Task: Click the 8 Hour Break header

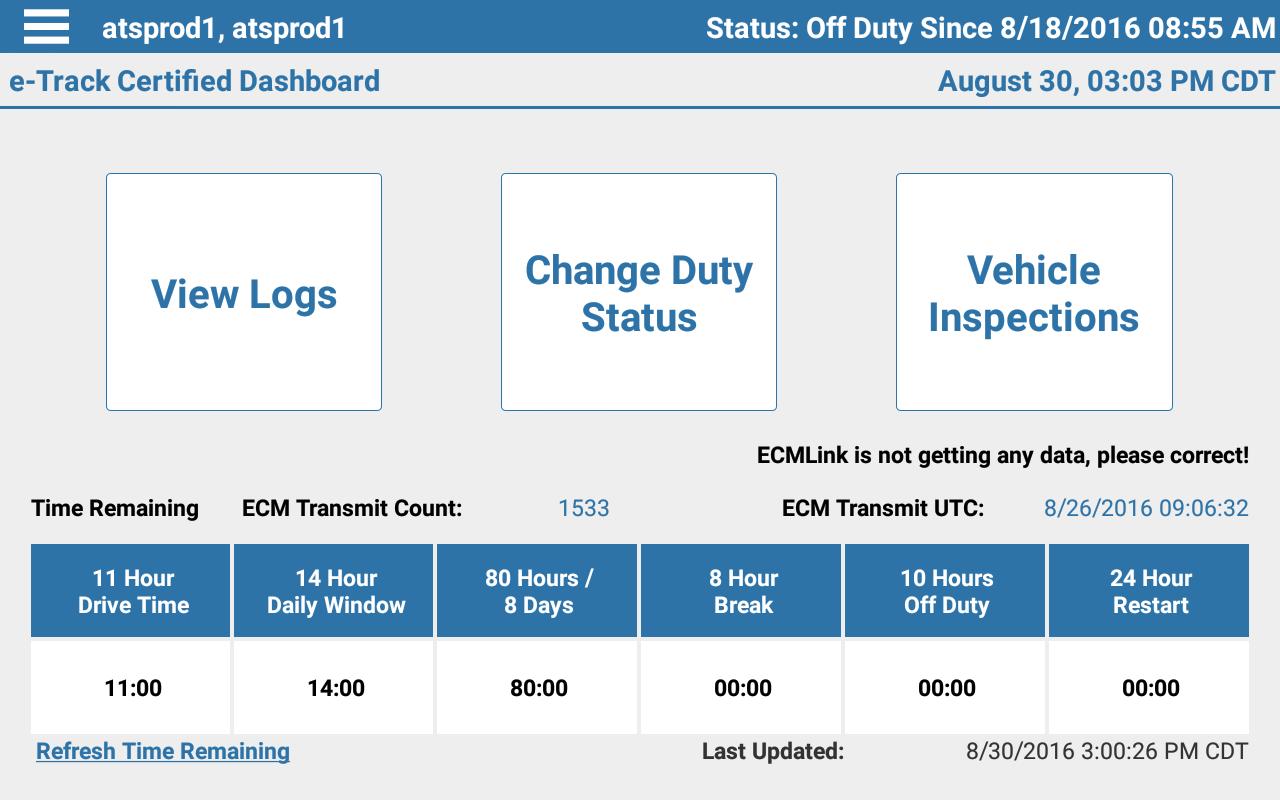Action: coord(741,590)
